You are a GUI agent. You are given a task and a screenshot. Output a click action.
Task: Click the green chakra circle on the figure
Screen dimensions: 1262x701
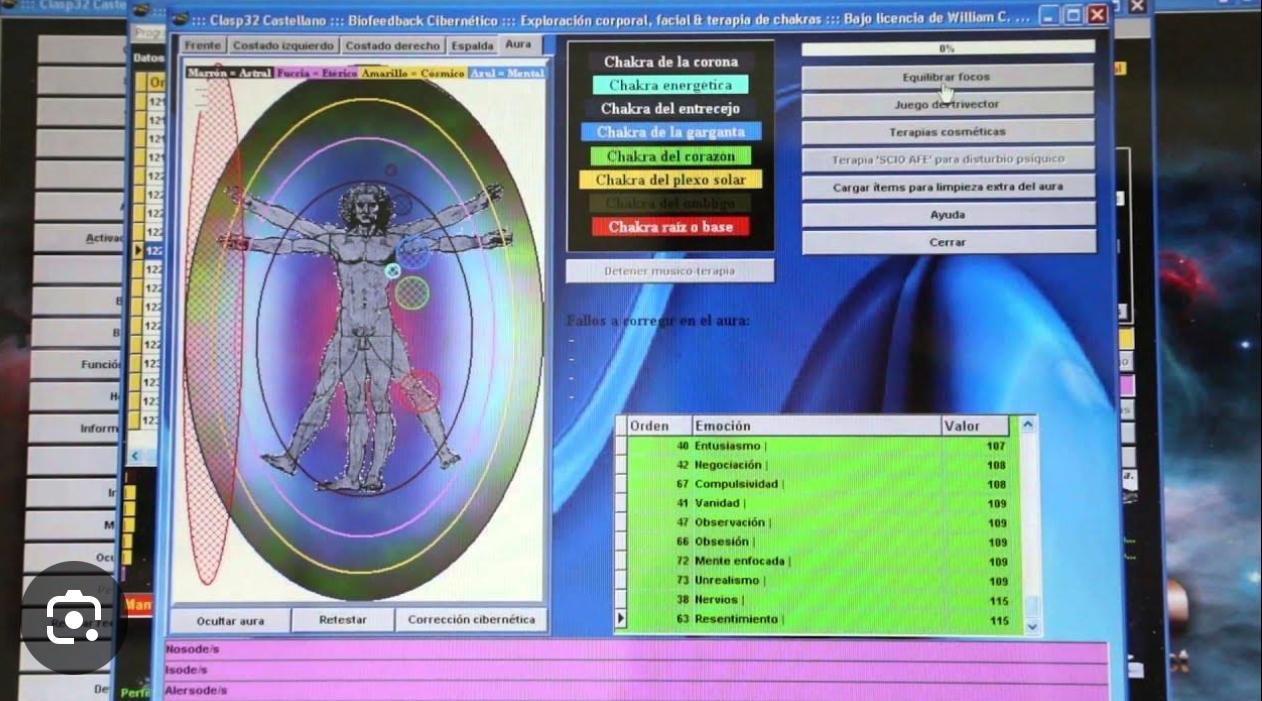412,292
